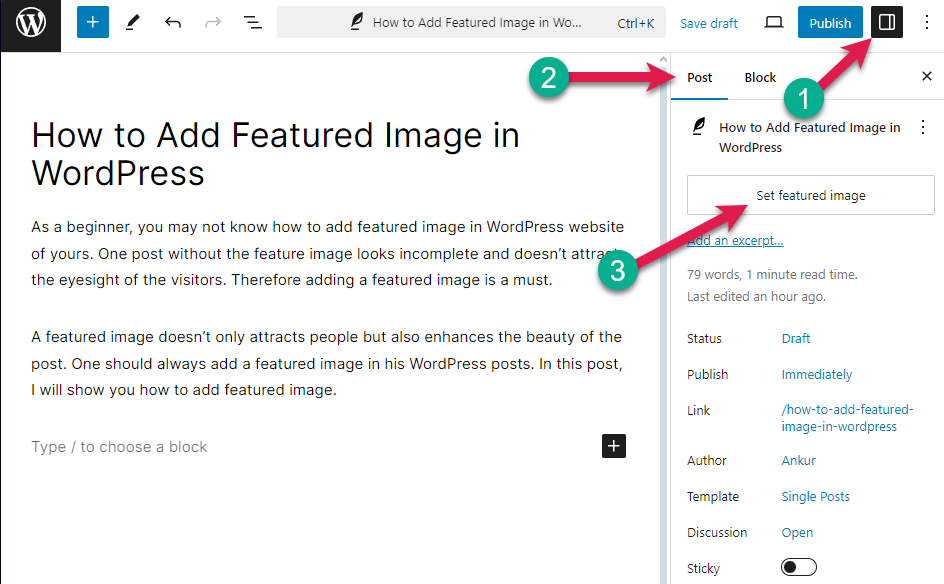Toggle the Sticky switch
Viewport: 944px width, 584px height.
point(799,567)
